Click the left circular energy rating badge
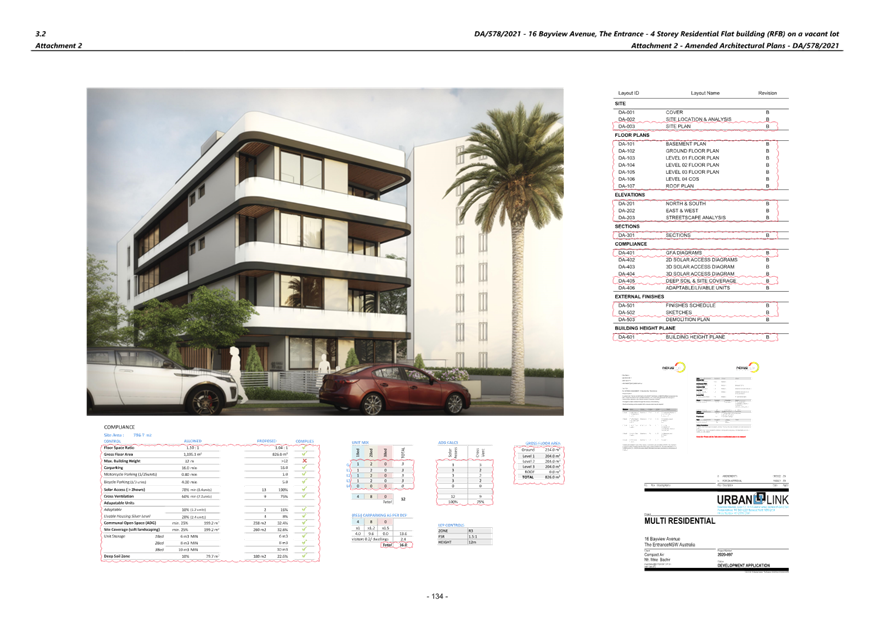Viewport: 874px width, 618px height. (x=679, y=367)
